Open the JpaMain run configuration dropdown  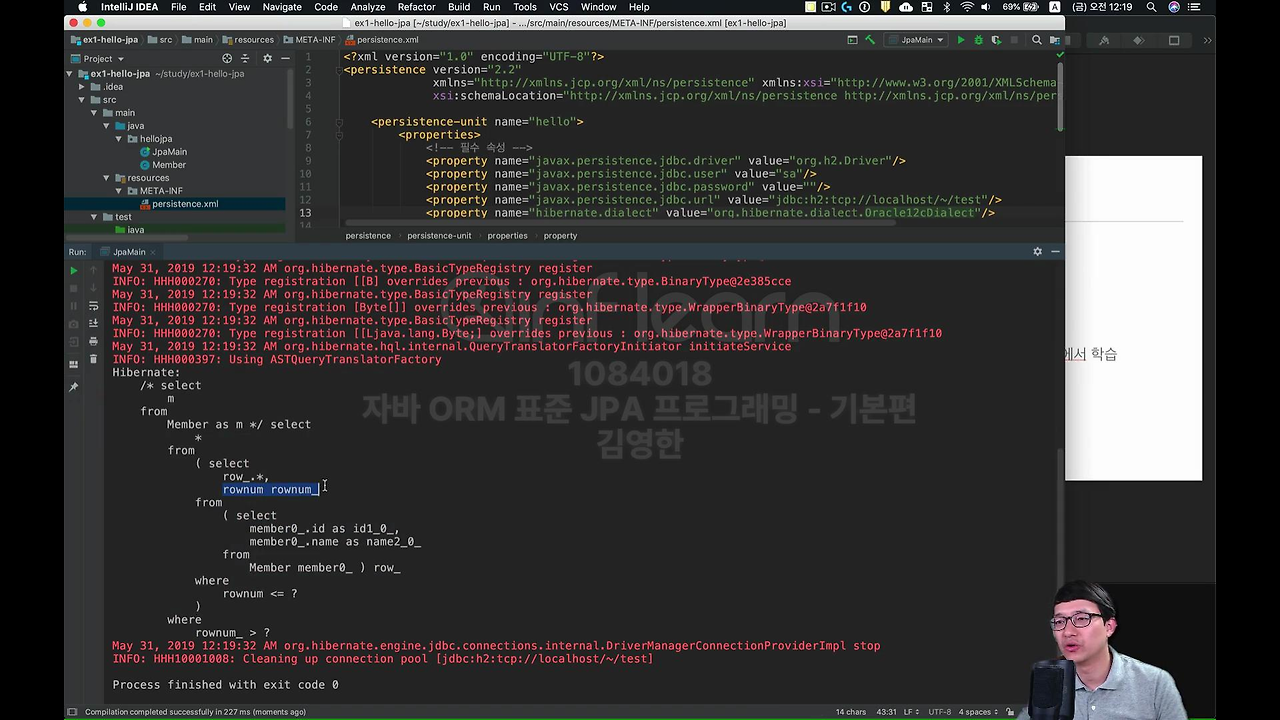(x=917, y=40)
